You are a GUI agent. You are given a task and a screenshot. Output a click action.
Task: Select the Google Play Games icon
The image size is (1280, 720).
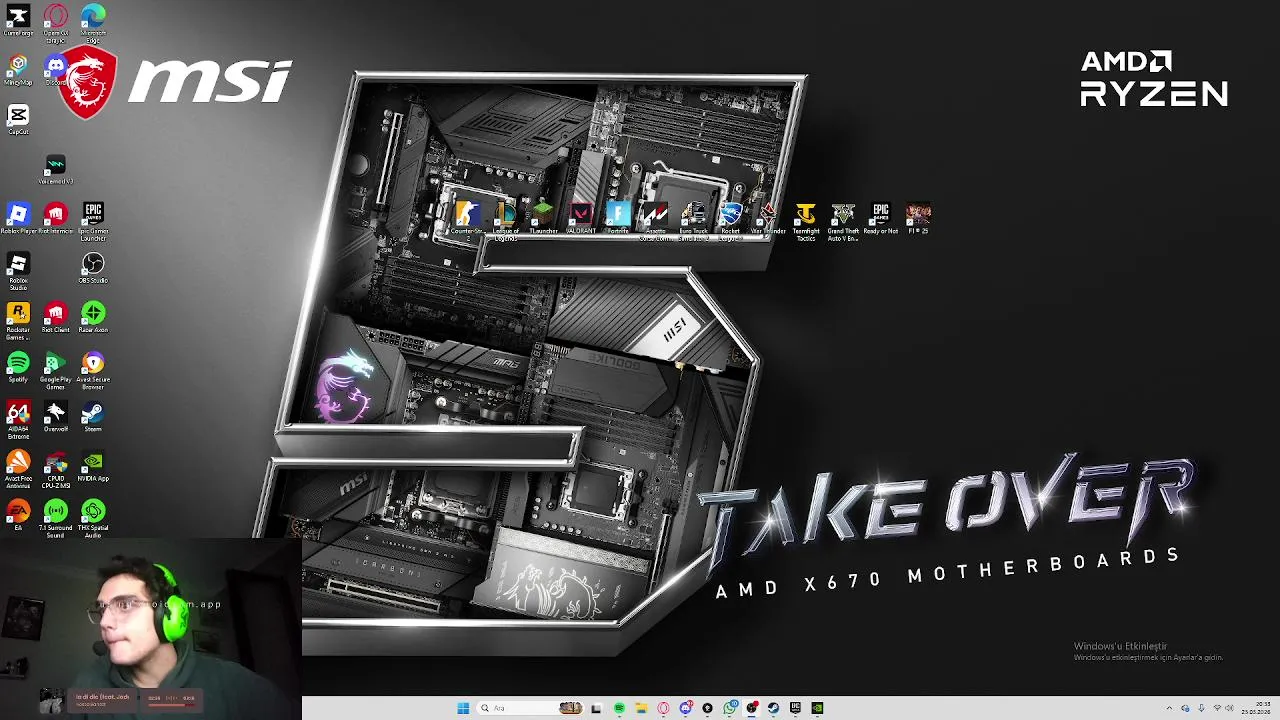point(56,370)
